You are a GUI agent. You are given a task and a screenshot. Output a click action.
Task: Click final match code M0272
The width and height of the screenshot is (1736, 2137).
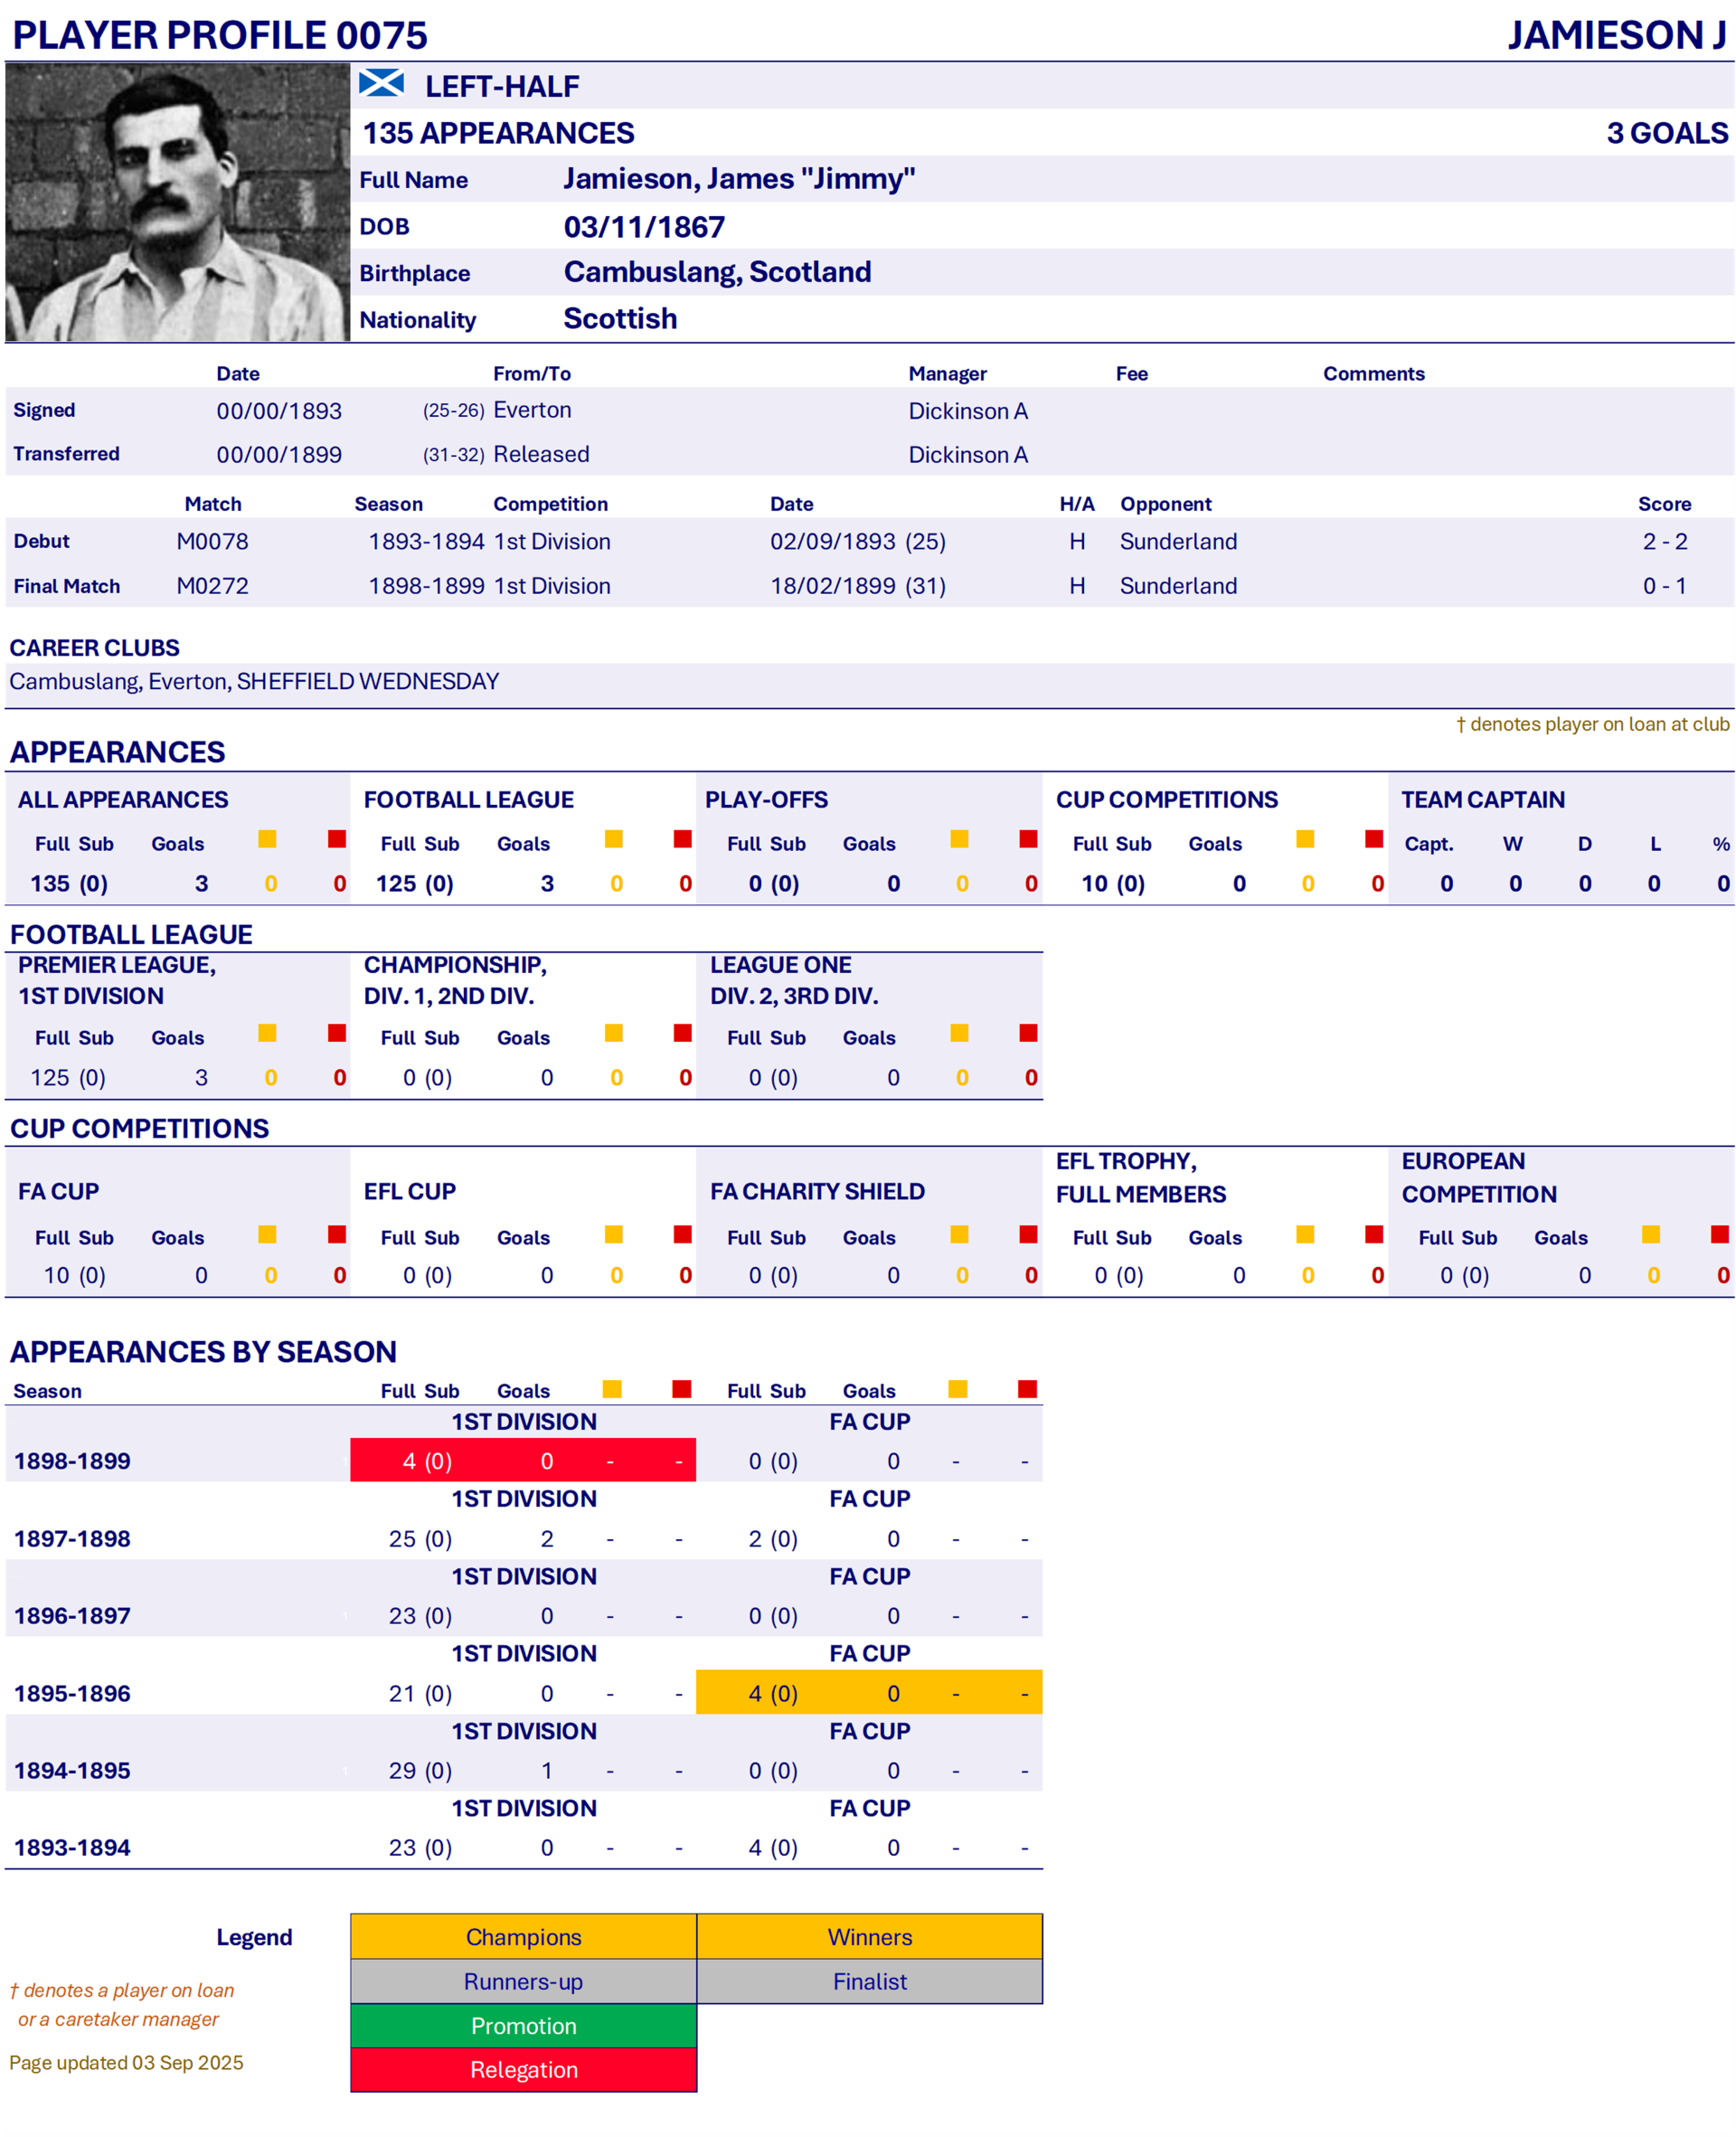tap(212, 586)
